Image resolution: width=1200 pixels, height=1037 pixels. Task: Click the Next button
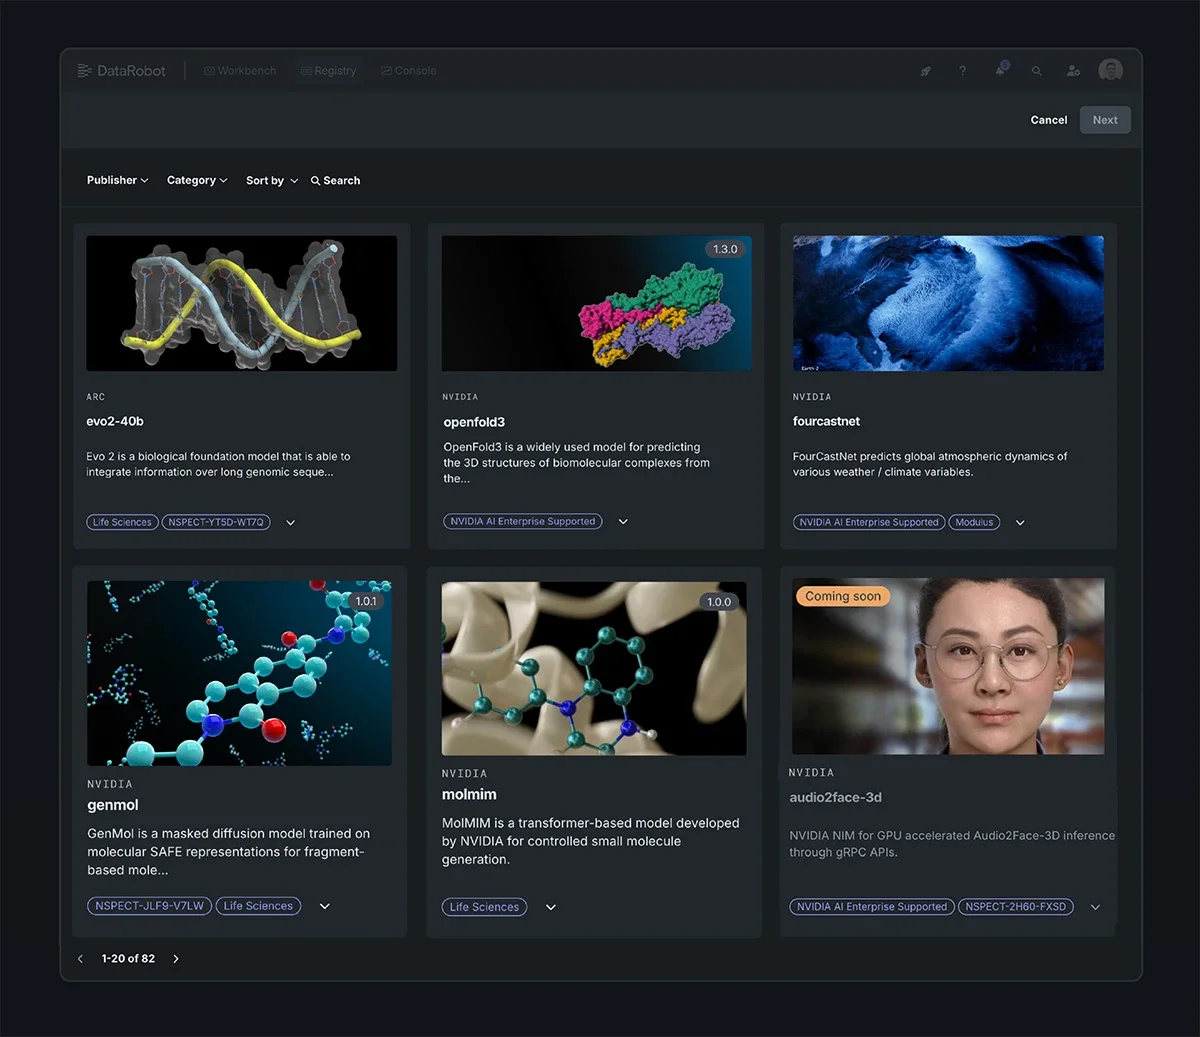click(x=1105, y=120)
